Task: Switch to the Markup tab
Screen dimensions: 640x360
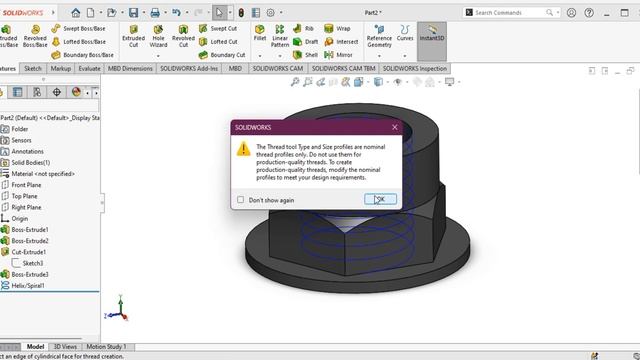Action: pos(61,69)
